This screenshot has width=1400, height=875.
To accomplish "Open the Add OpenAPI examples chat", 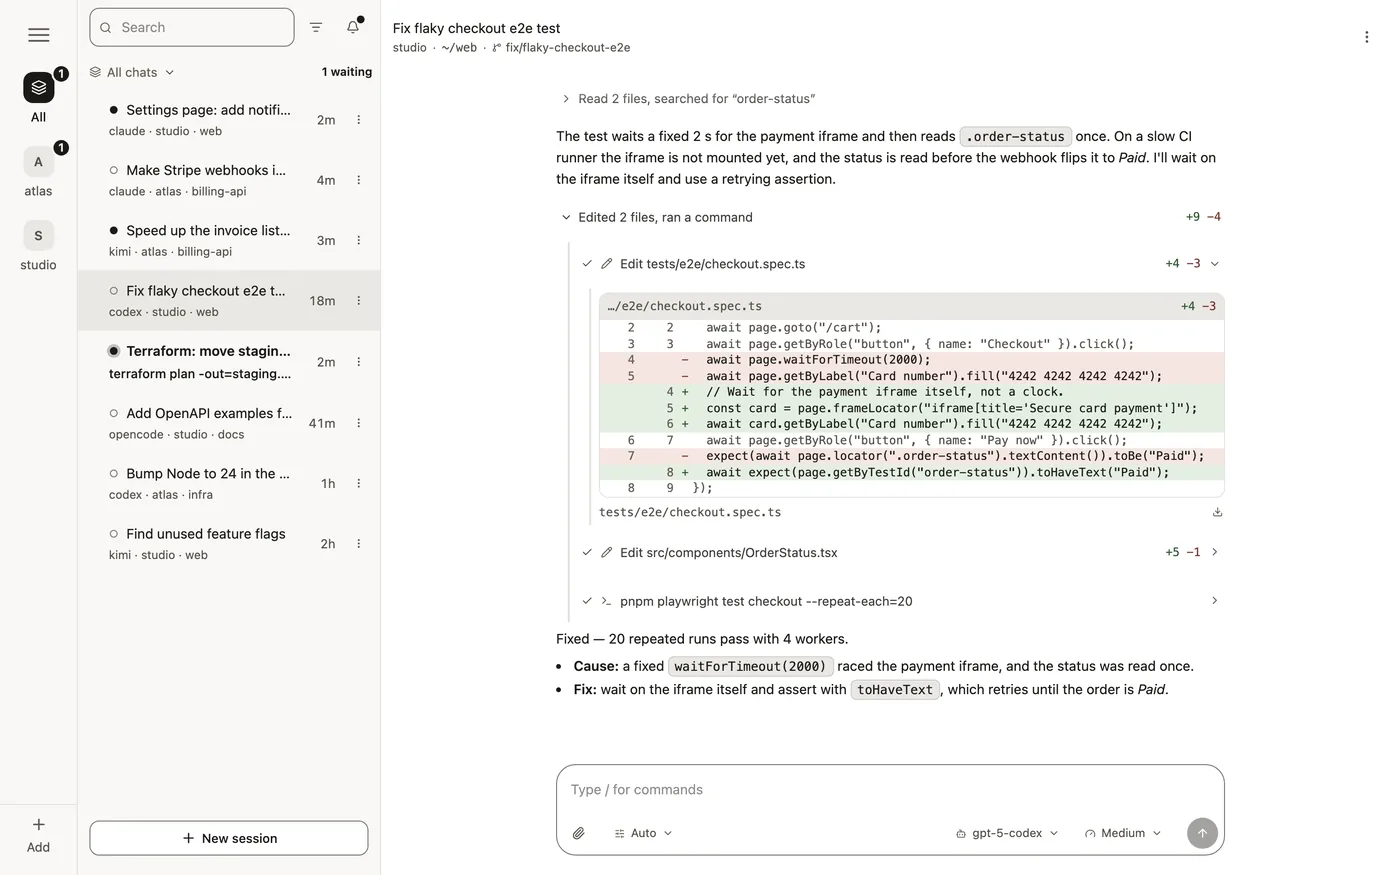I will coord(229,423).
